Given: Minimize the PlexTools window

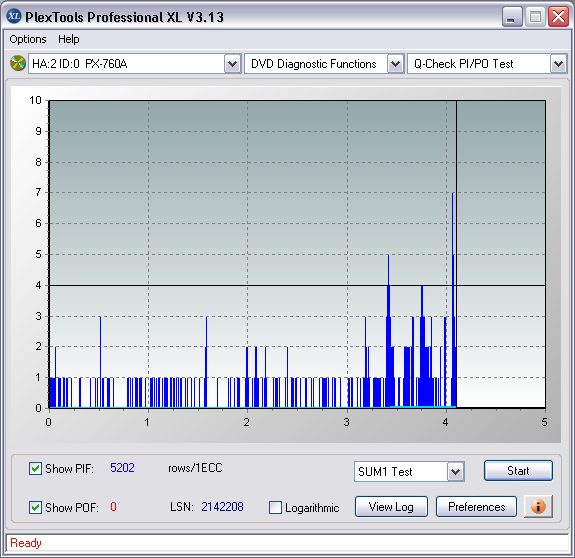Looking at the screenshot, I should (512, 17).
